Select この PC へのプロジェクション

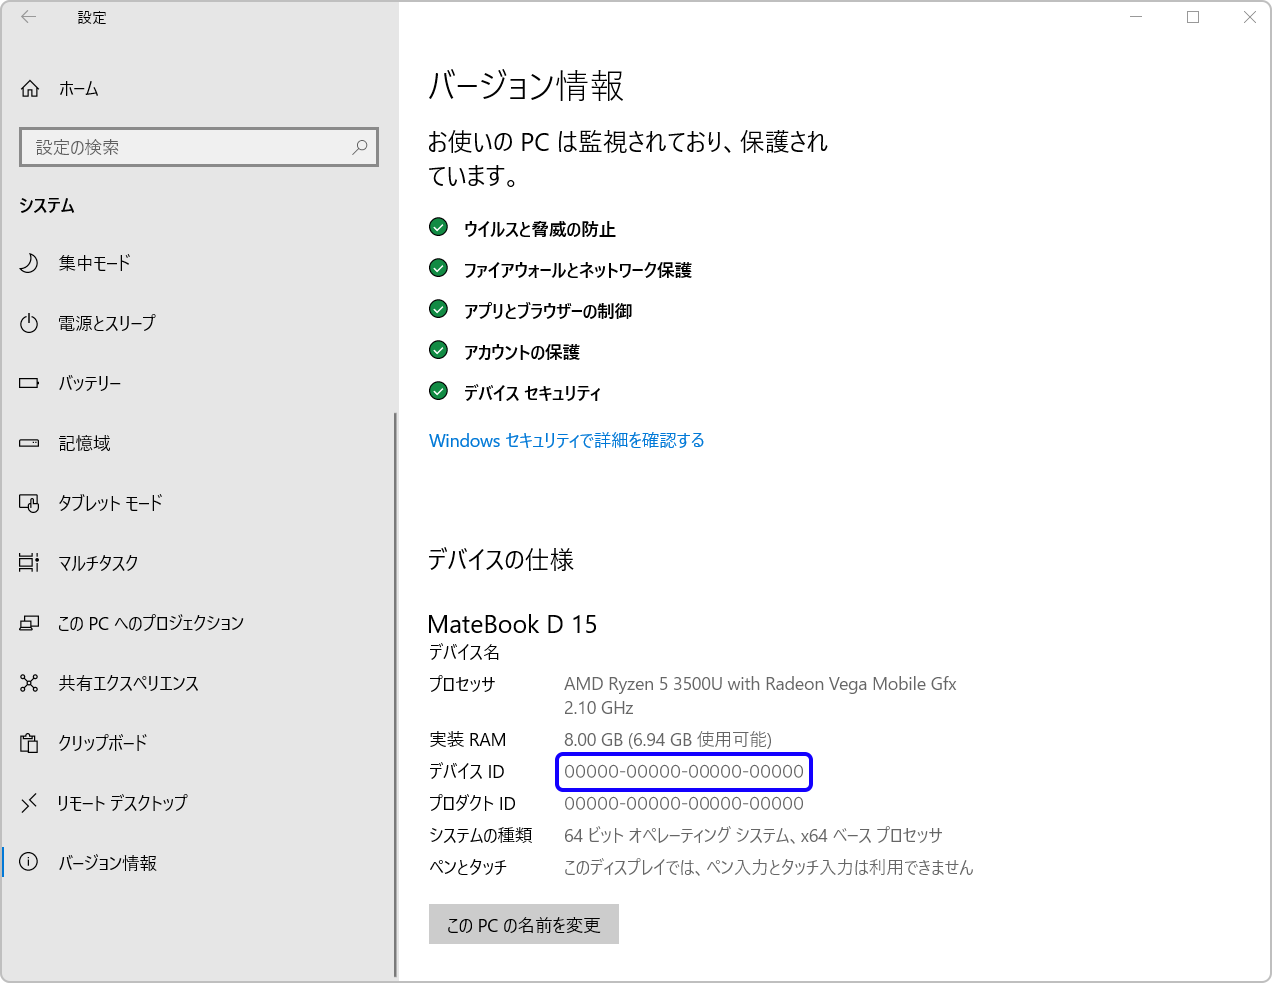[x=150, y=623]
